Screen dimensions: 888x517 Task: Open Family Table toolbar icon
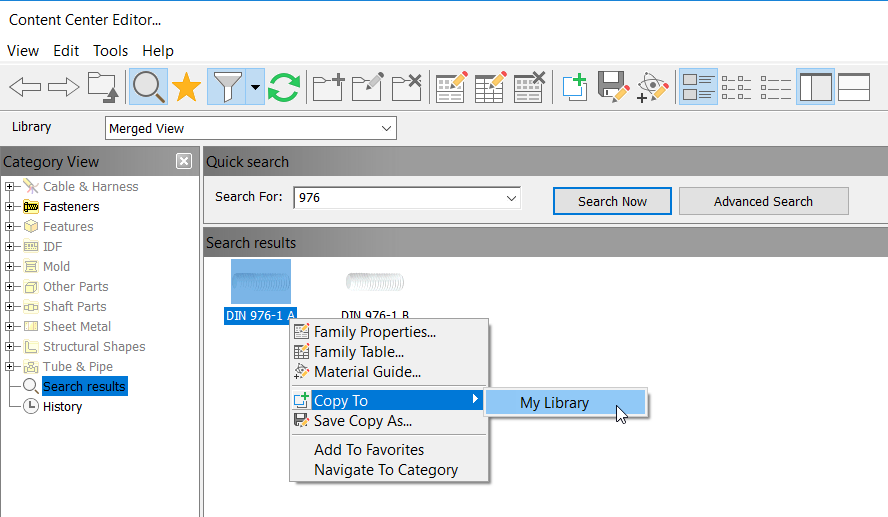tap(490, 87)
